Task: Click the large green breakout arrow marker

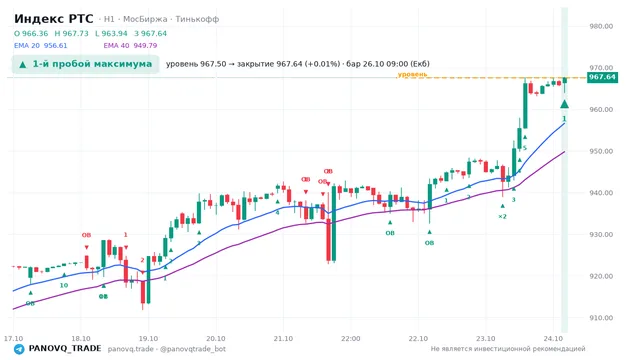Action: click(x=564, y=104)
